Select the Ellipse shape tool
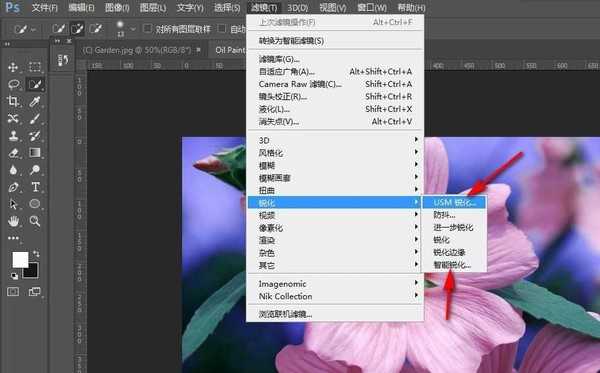The height and width of the screenshot is (373, 600). (x=35, y=204)
